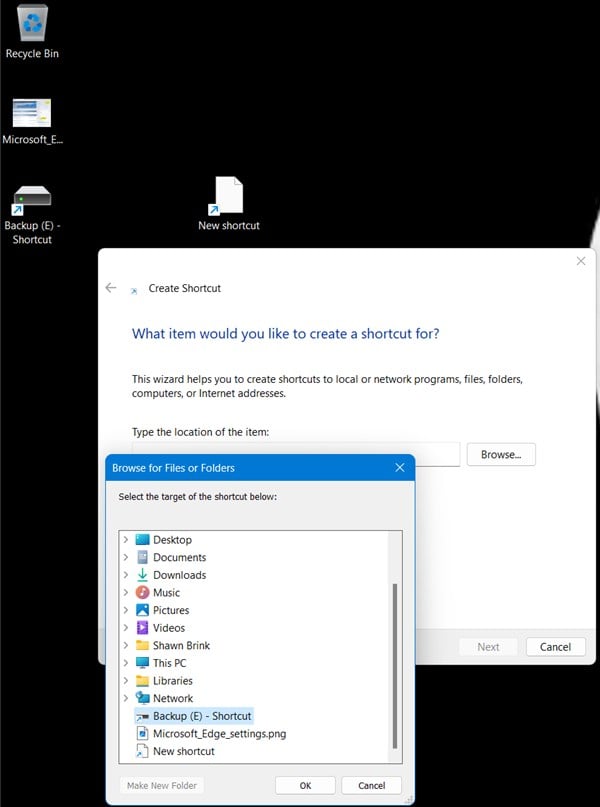Close the Create Shortcut wizard window

pyautogui.click(x=581, y=261)
